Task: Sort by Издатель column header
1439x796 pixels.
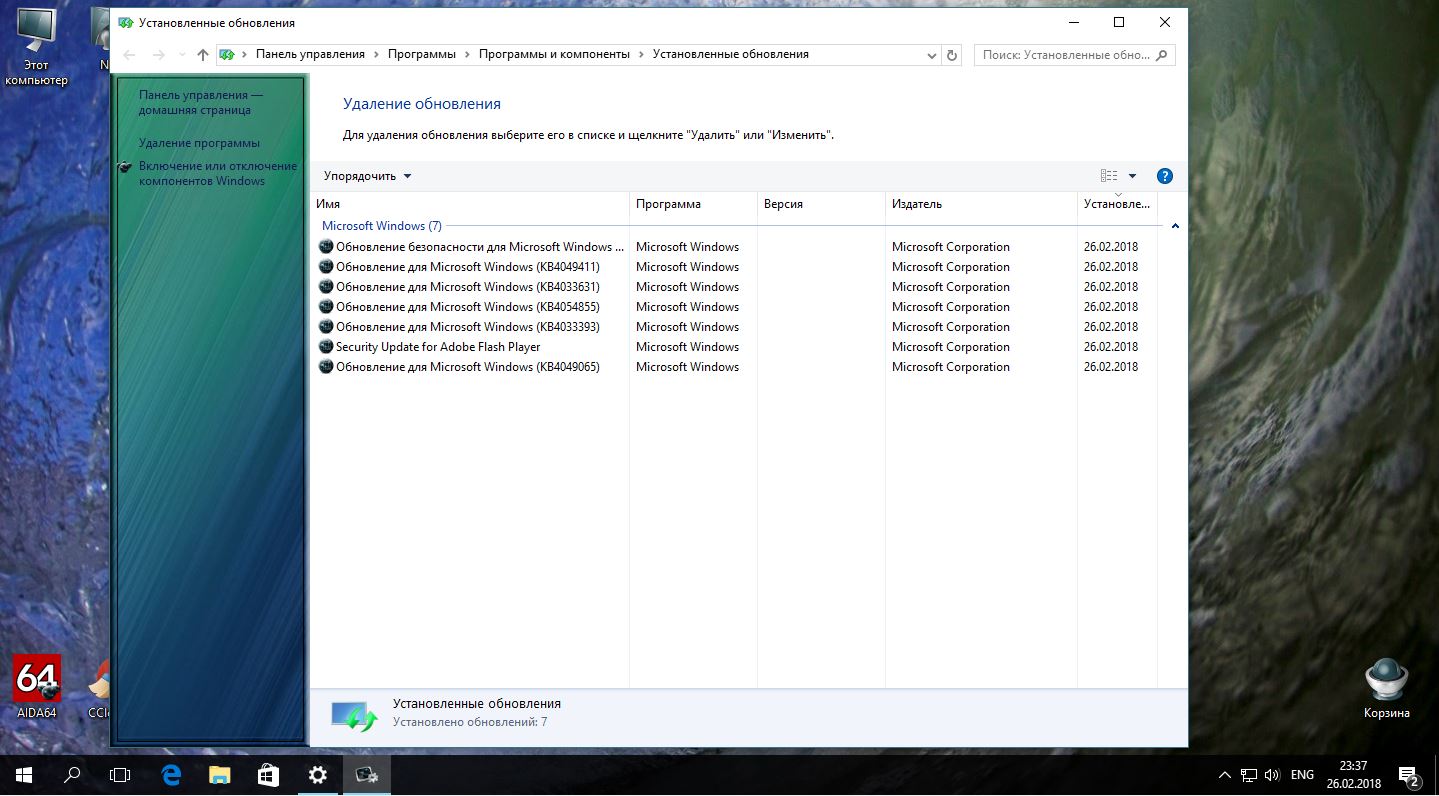Action: [917, 204]
